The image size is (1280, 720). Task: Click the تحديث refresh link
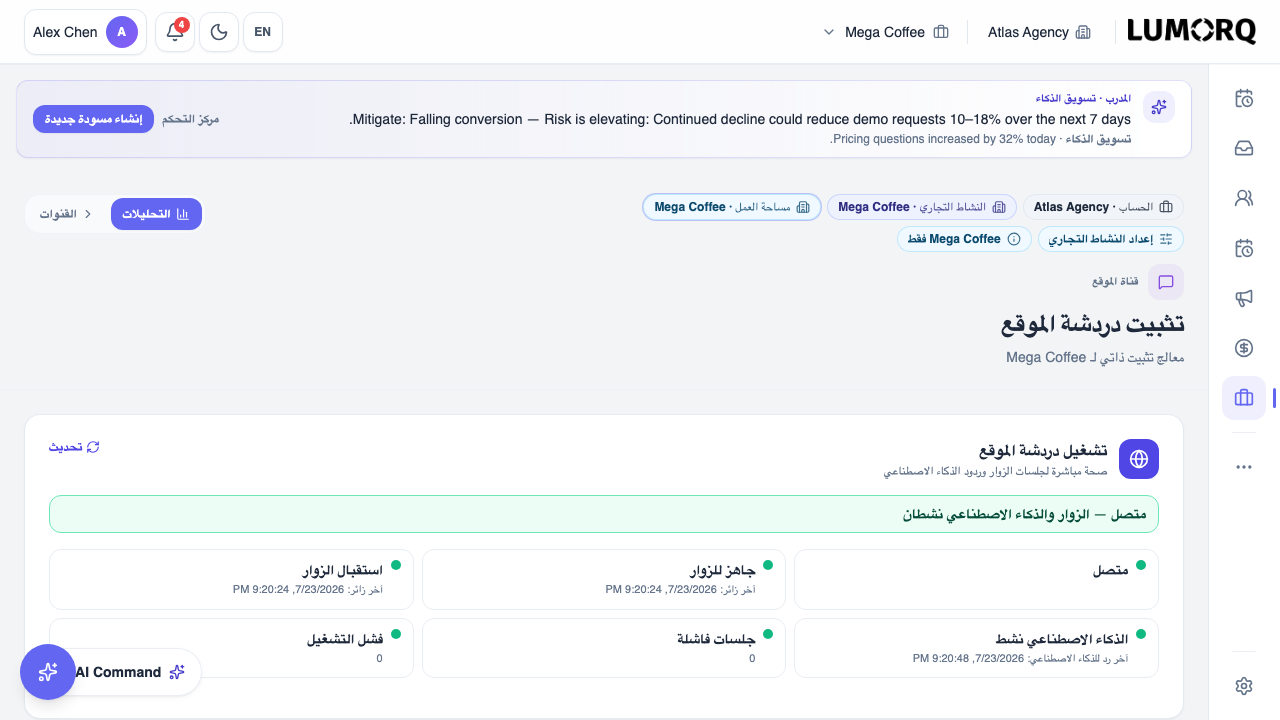74,447
